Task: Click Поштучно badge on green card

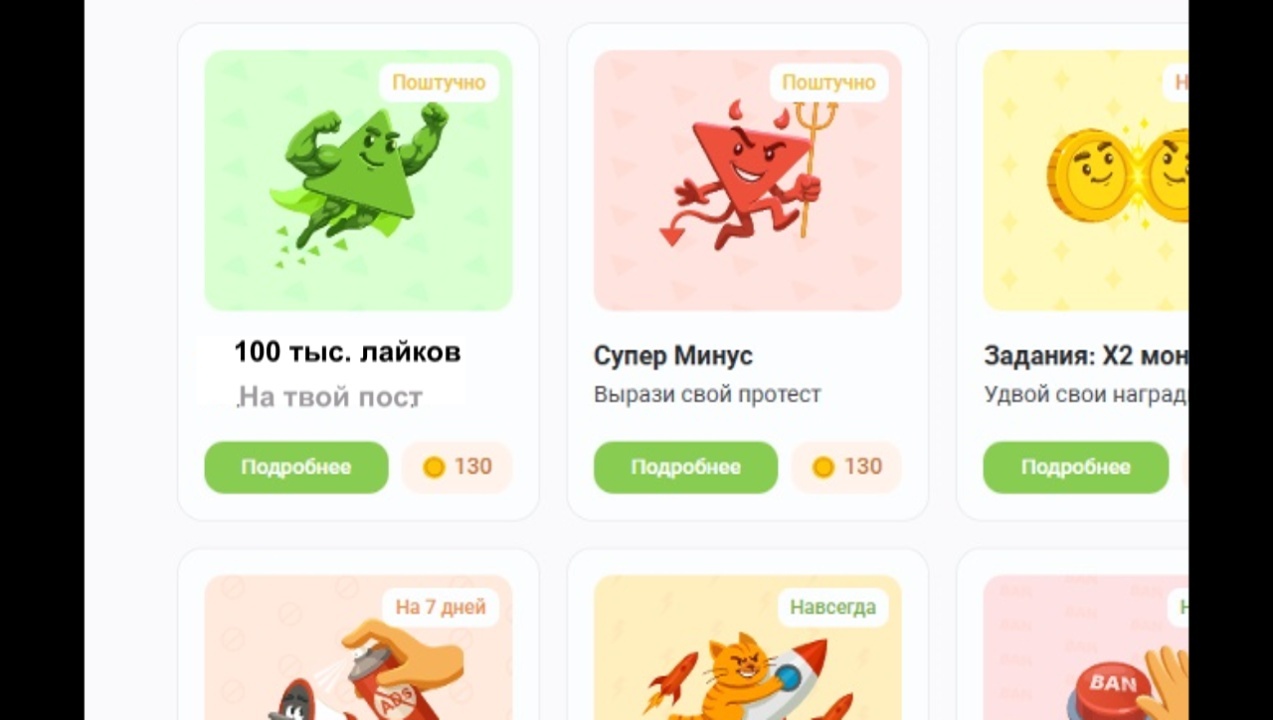Action: 438,83
